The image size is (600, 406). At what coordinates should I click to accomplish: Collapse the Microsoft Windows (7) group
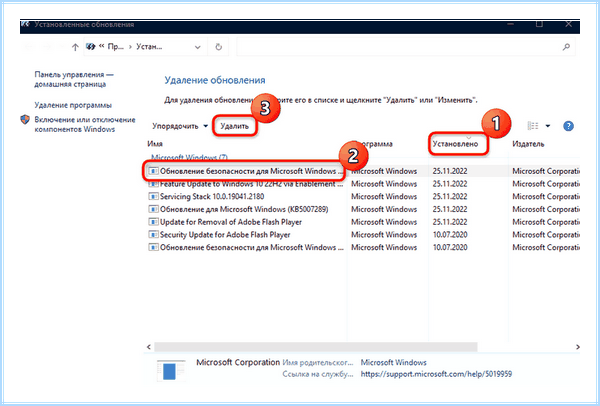pos(189,157)
